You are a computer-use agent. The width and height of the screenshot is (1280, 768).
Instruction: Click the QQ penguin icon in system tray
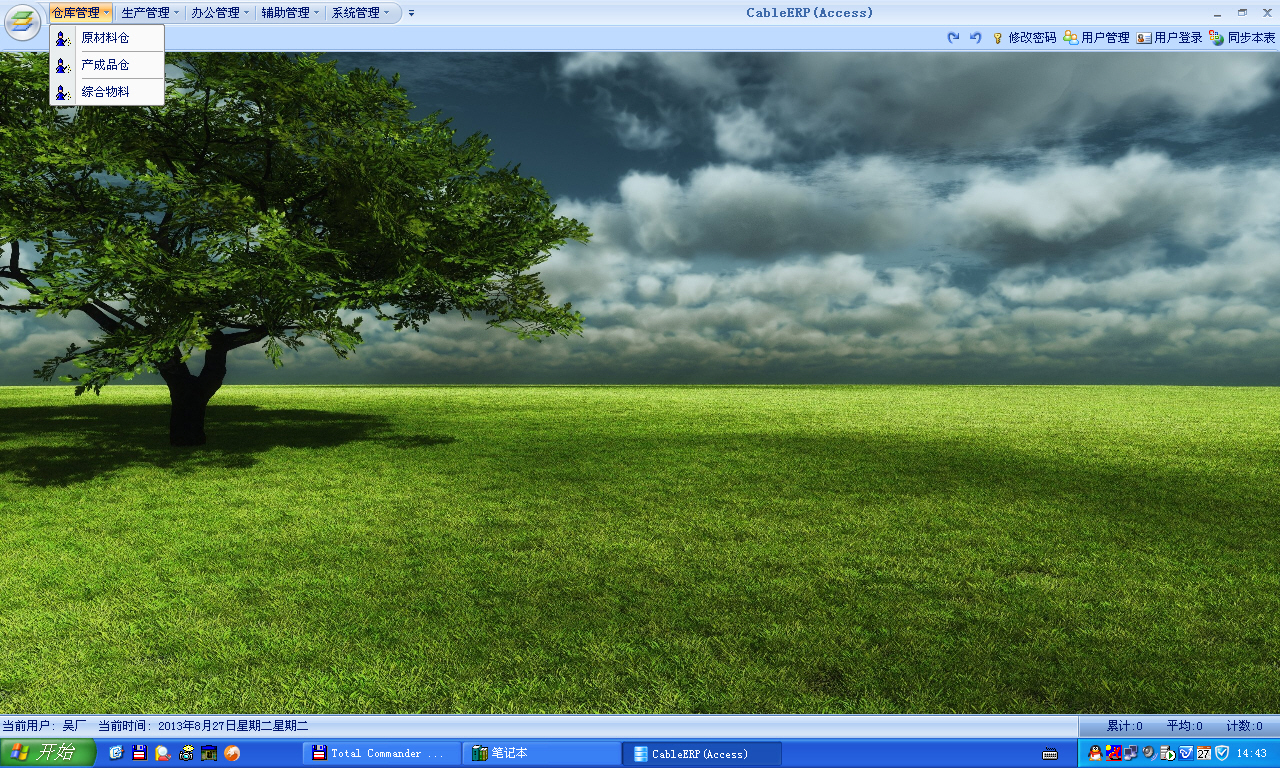point(1095,753)
